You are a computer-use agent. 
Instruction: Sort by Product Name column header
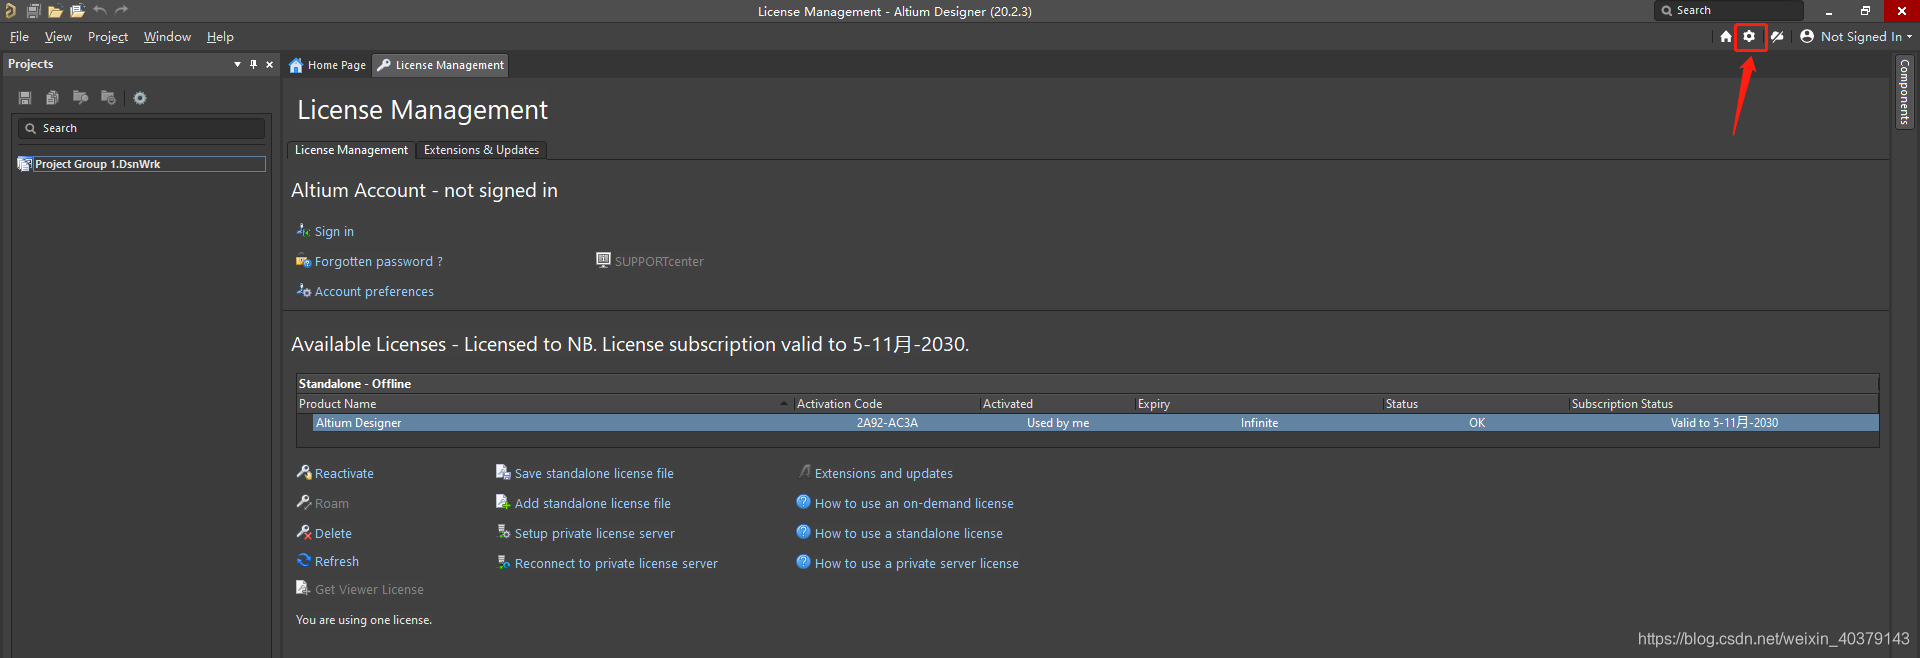pyautogui.click(x=544, y=404)
